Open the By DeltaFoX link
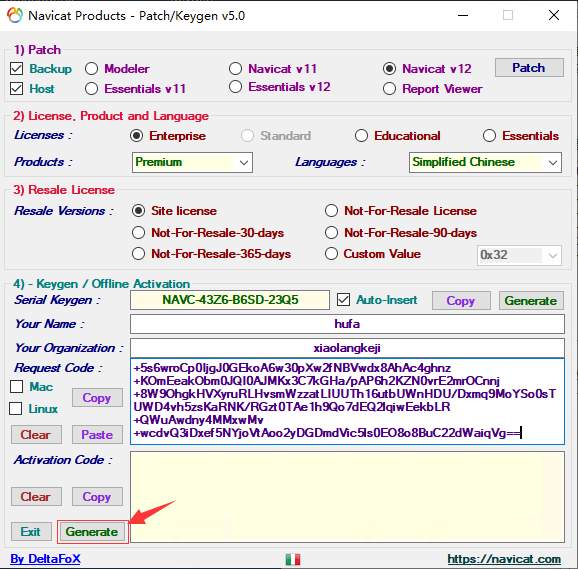The image size is (578, 569). point(45,559)
